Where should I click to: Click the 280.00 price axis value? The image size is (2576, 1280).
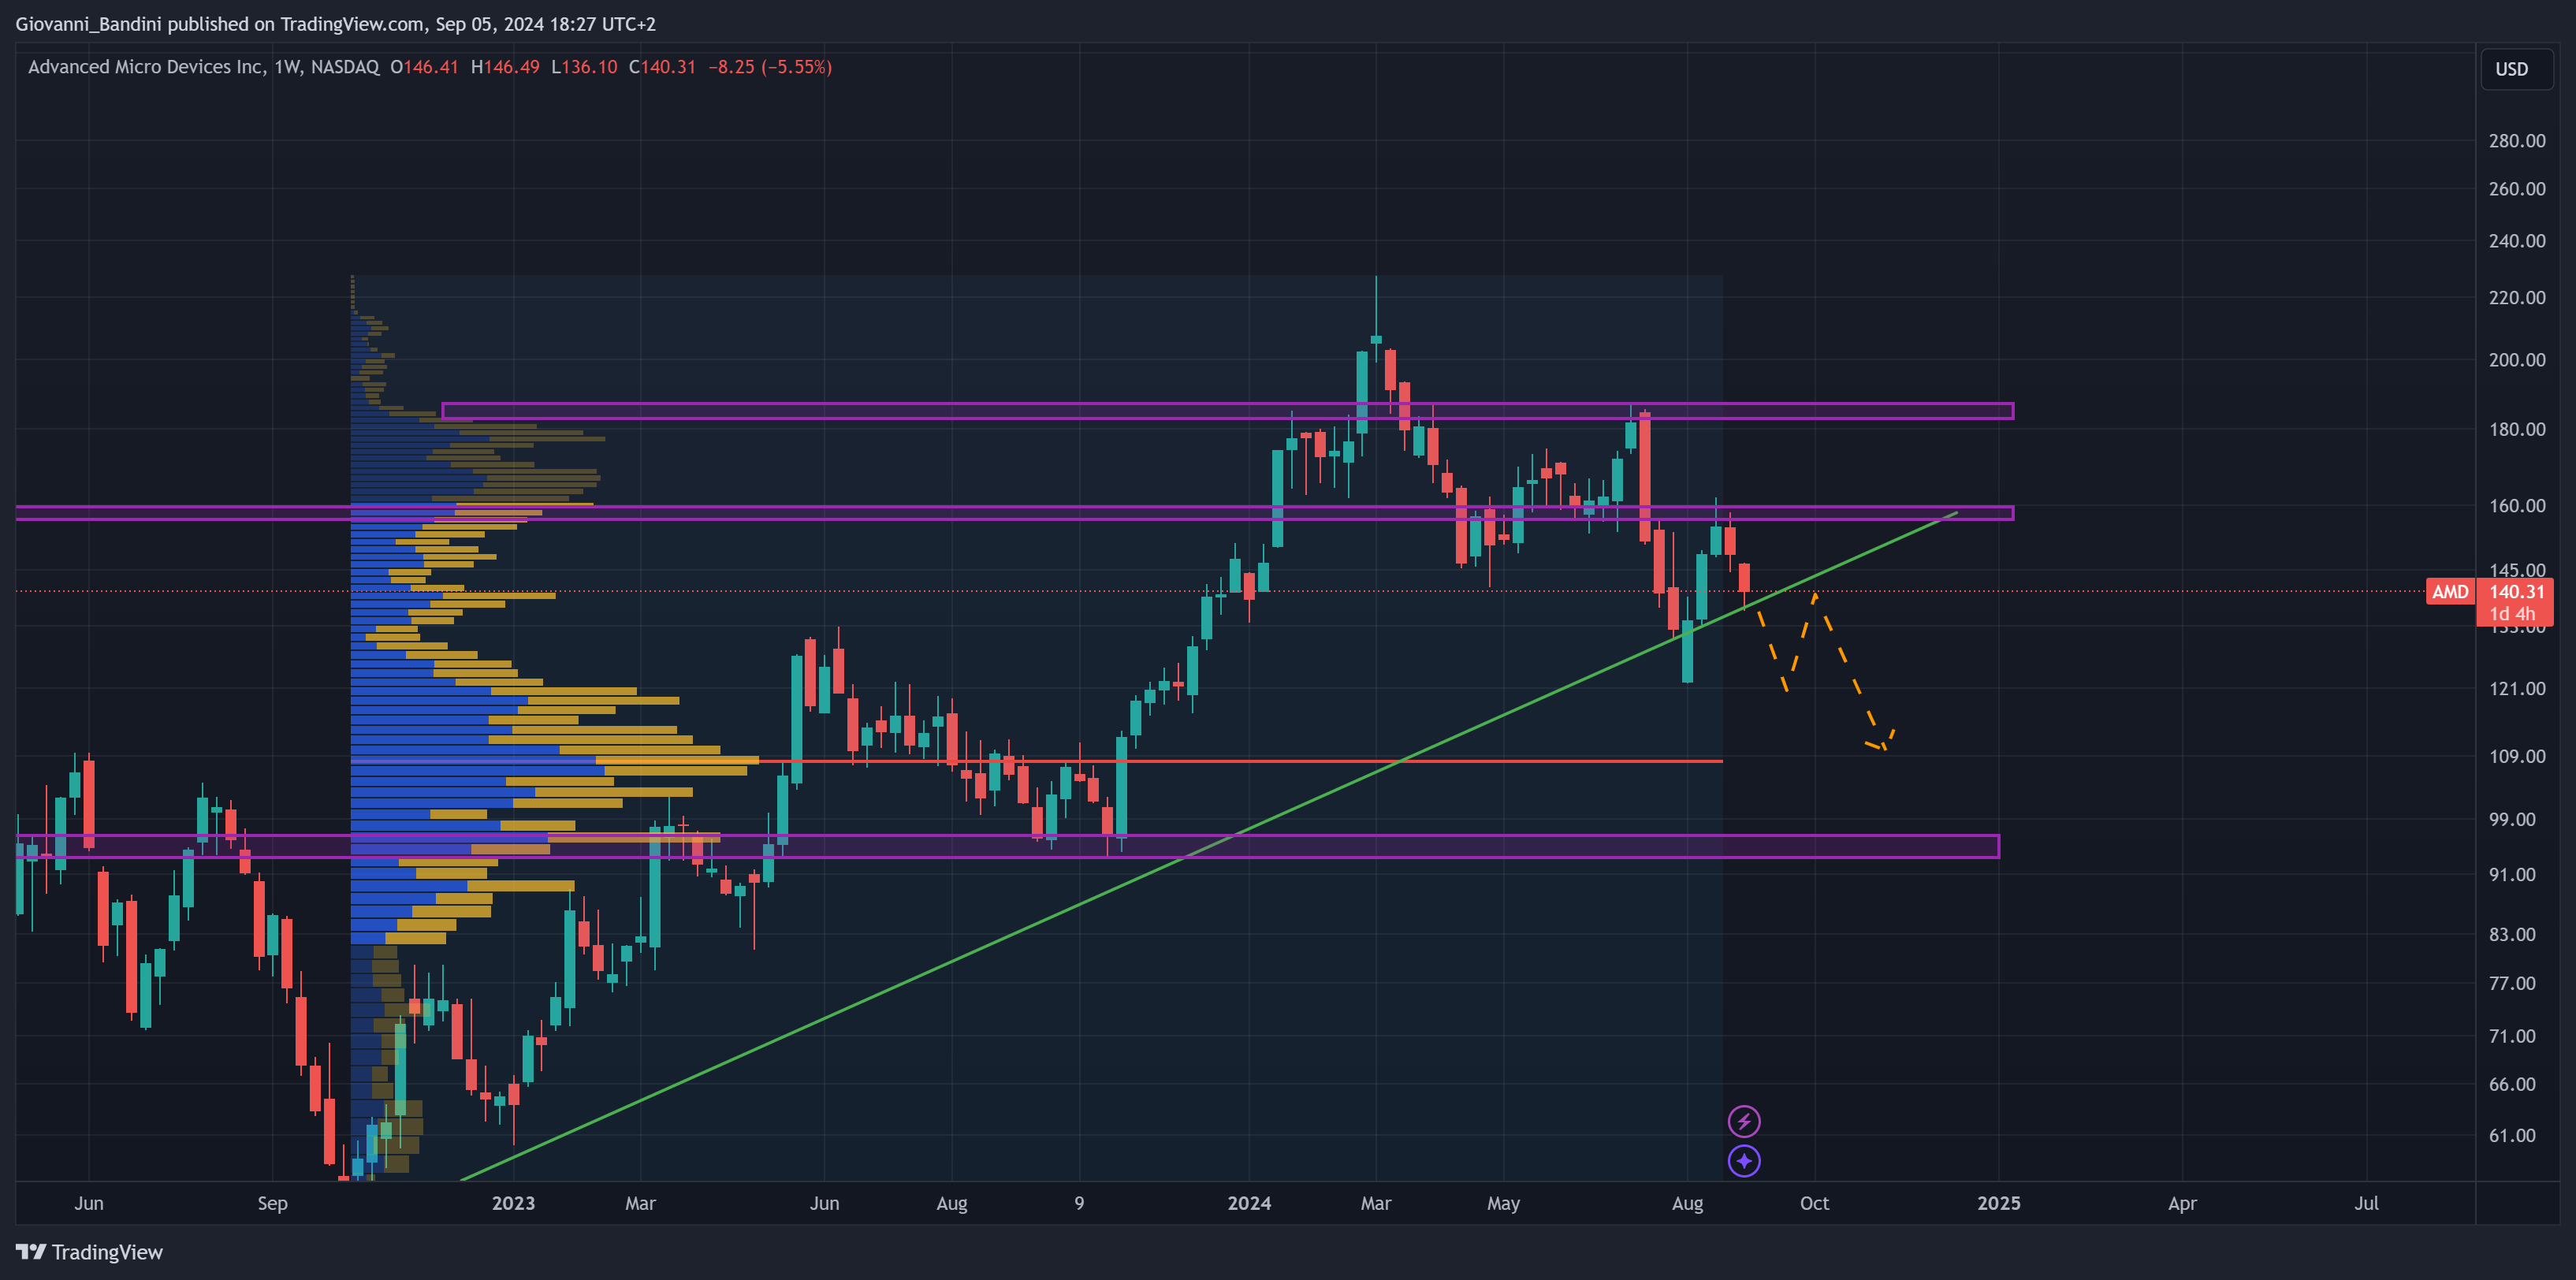(x=2517, y=141)
